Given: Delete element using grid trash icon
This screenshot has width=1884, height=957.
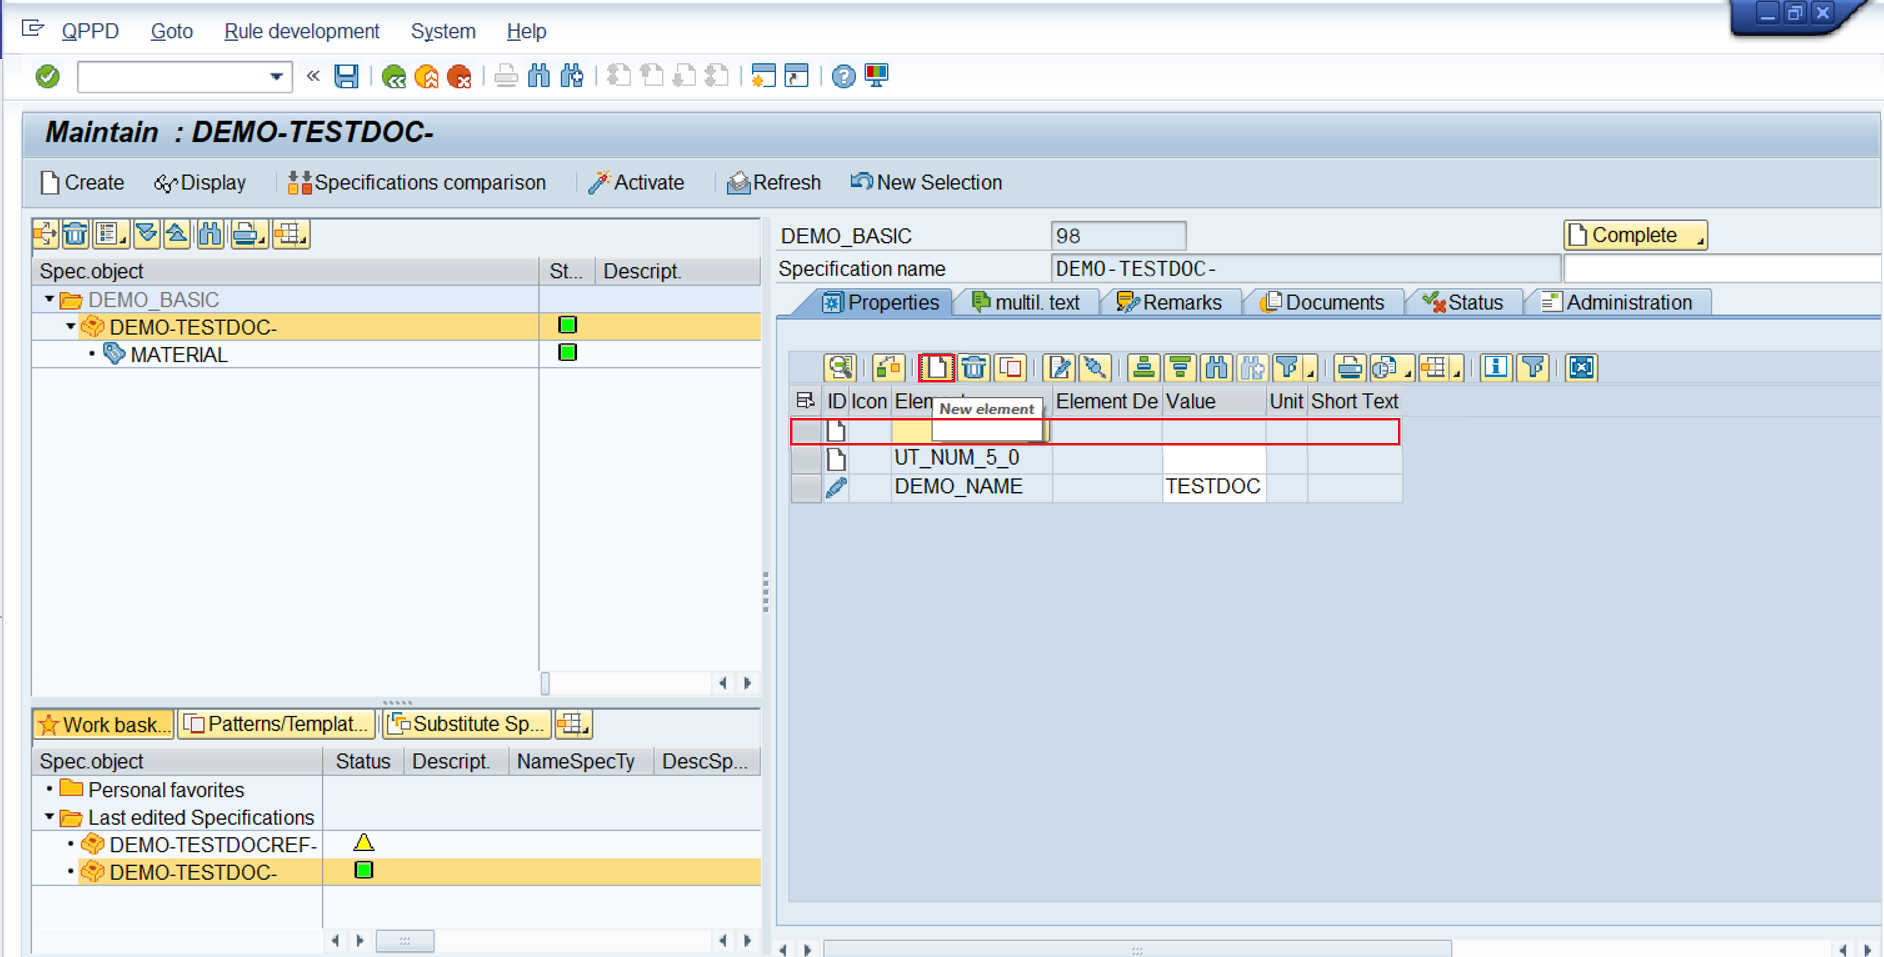Looking at the screenshot, I should coord(973,368).
